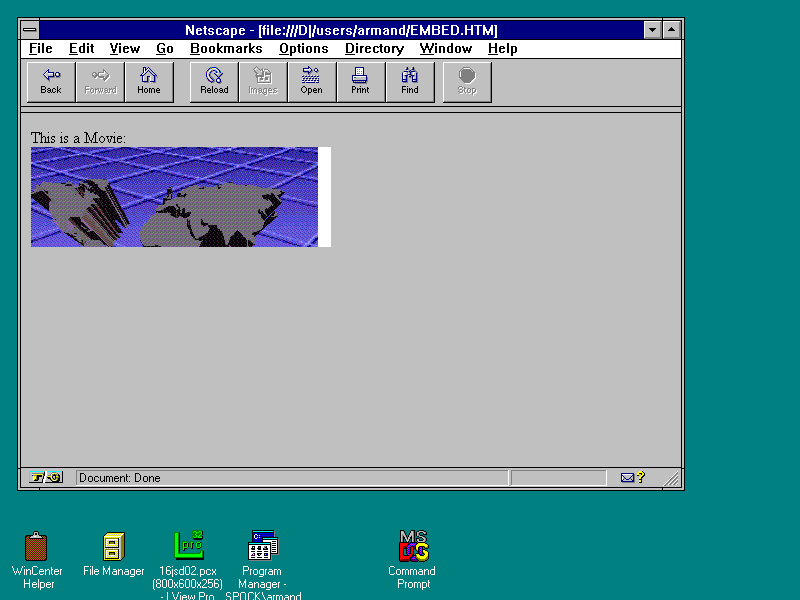
Task: Open the WinCenter Helper desktop icon
Action: click(37, 547)
